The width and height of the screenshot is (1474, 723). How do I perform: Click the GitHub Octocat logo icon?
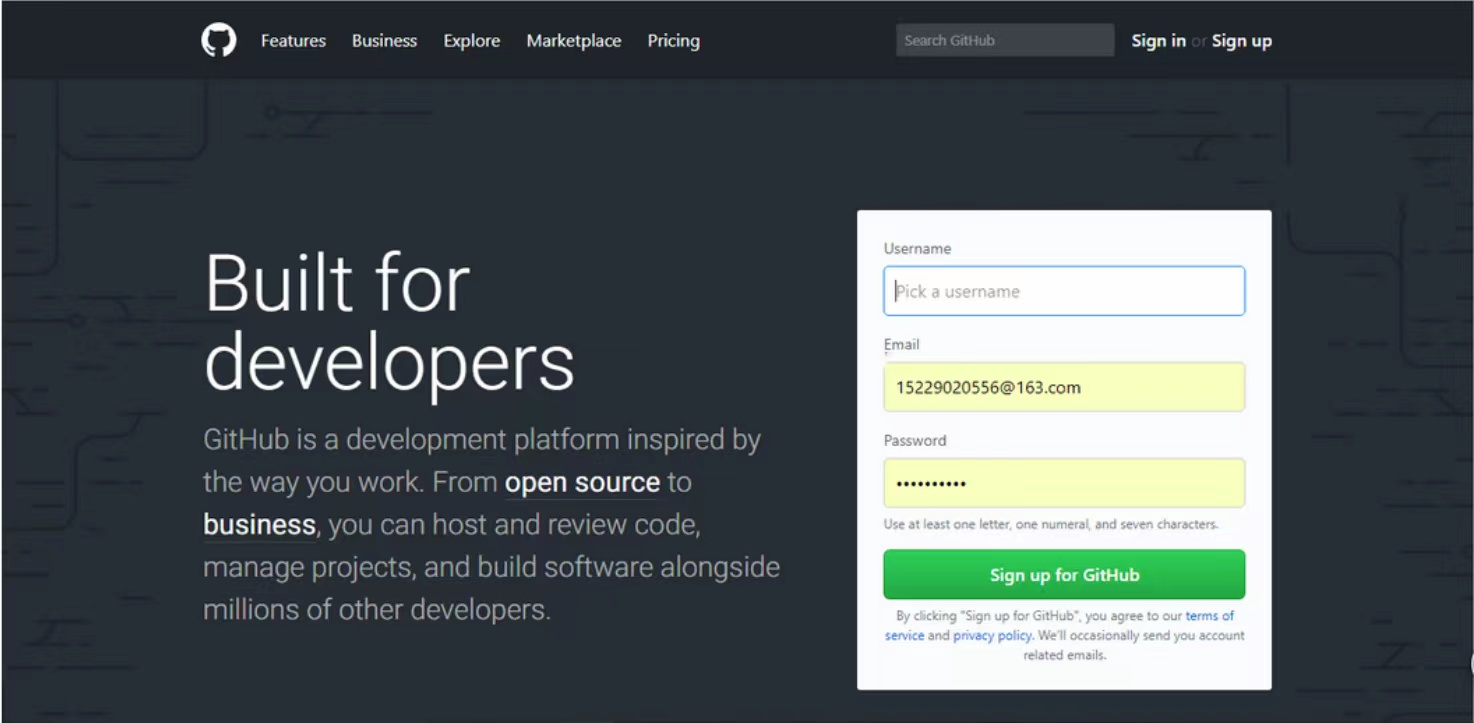(219, 40)
